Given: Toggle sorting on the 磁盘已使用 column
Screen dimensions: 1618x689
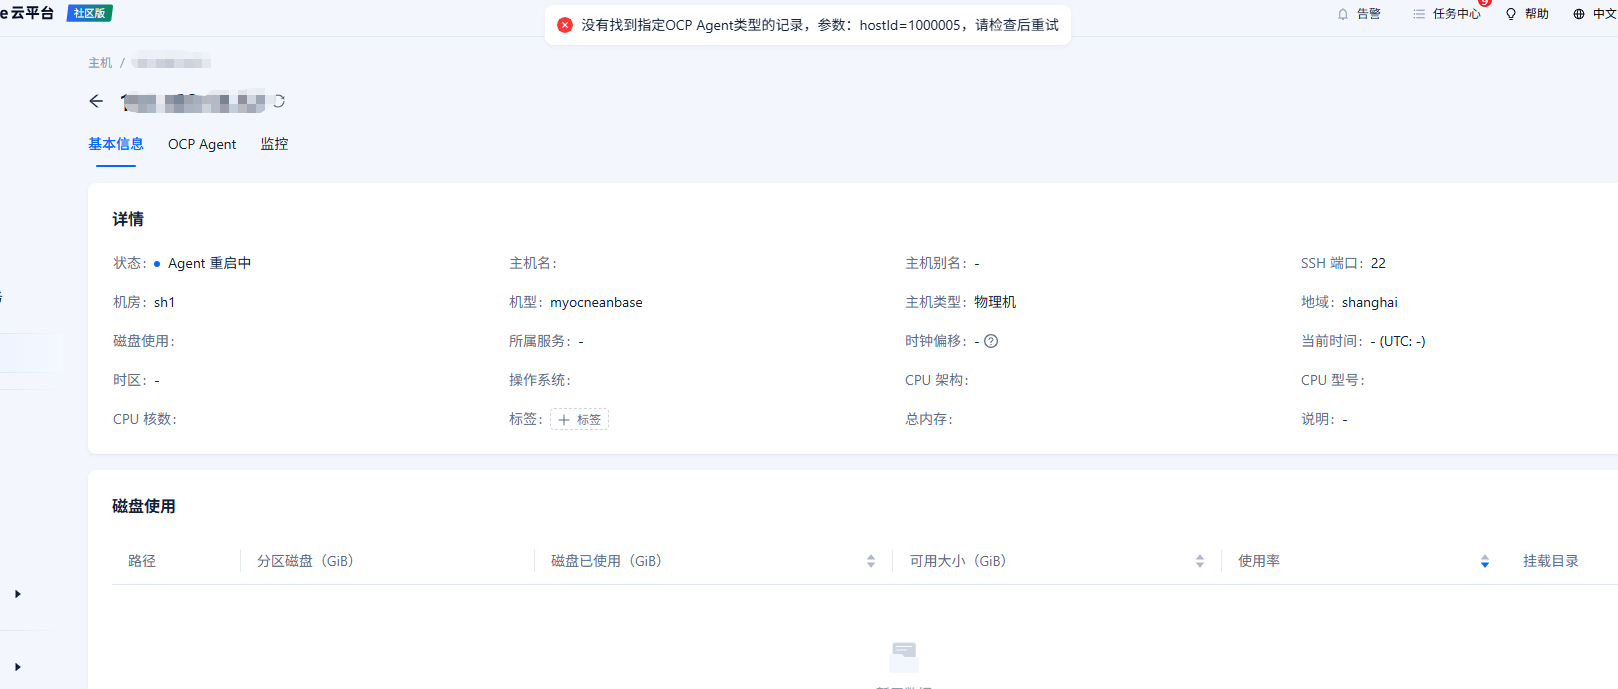Looking at the screenshot, I should pos(871,561).
